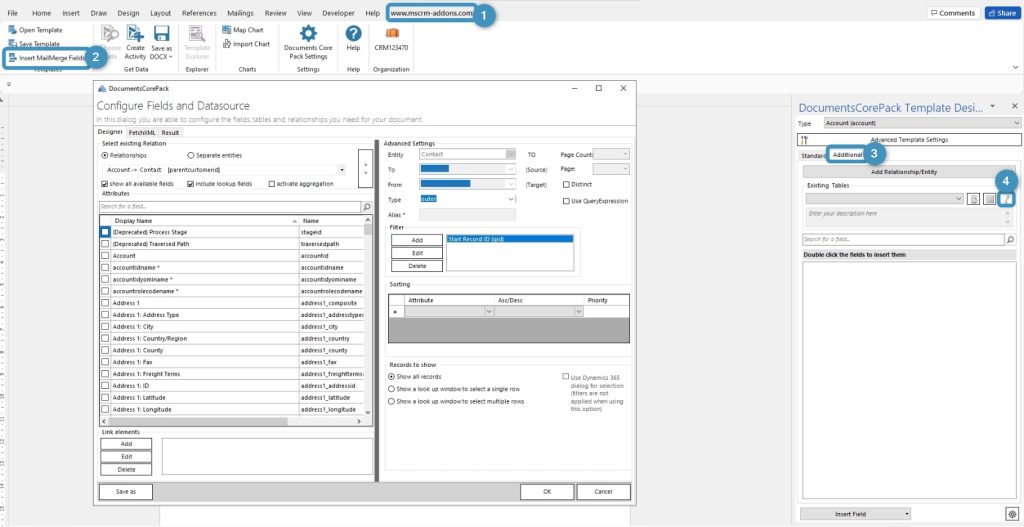
Task: Open the Entity Contact dropdown
Action: [510, 154]
